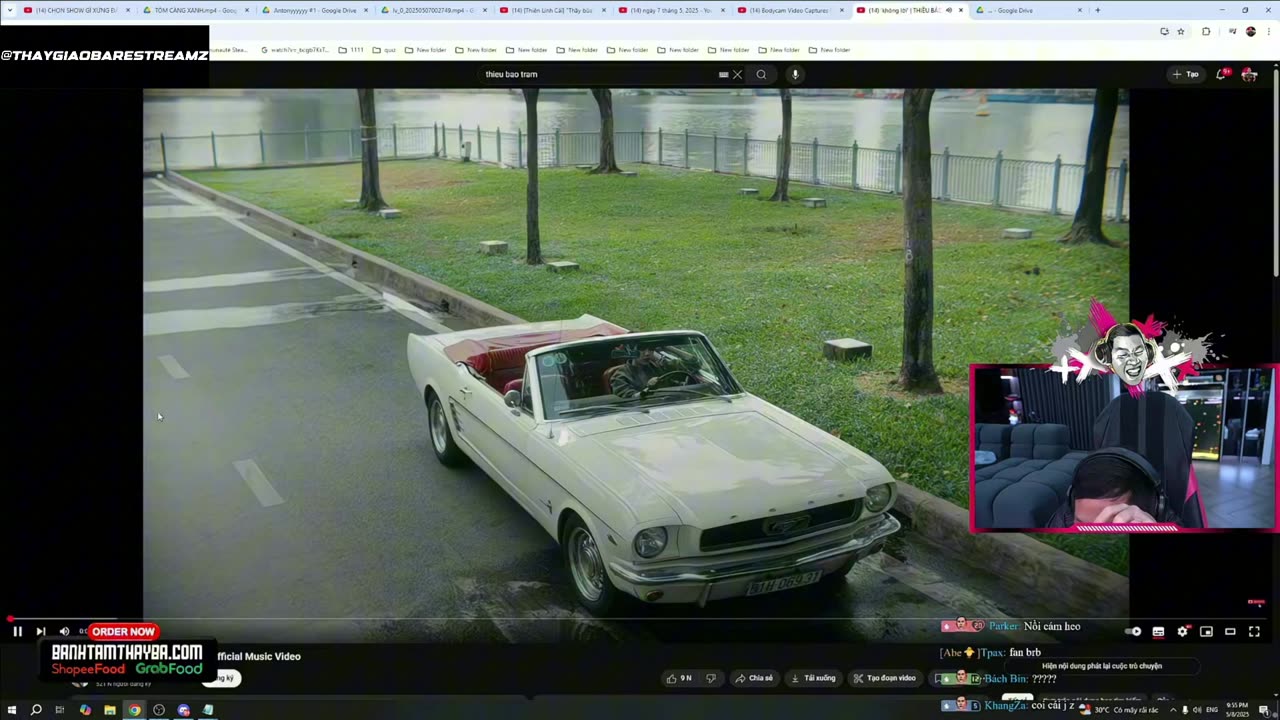Open Task View on taskbar
The image size is (1280, 720).
60,710
